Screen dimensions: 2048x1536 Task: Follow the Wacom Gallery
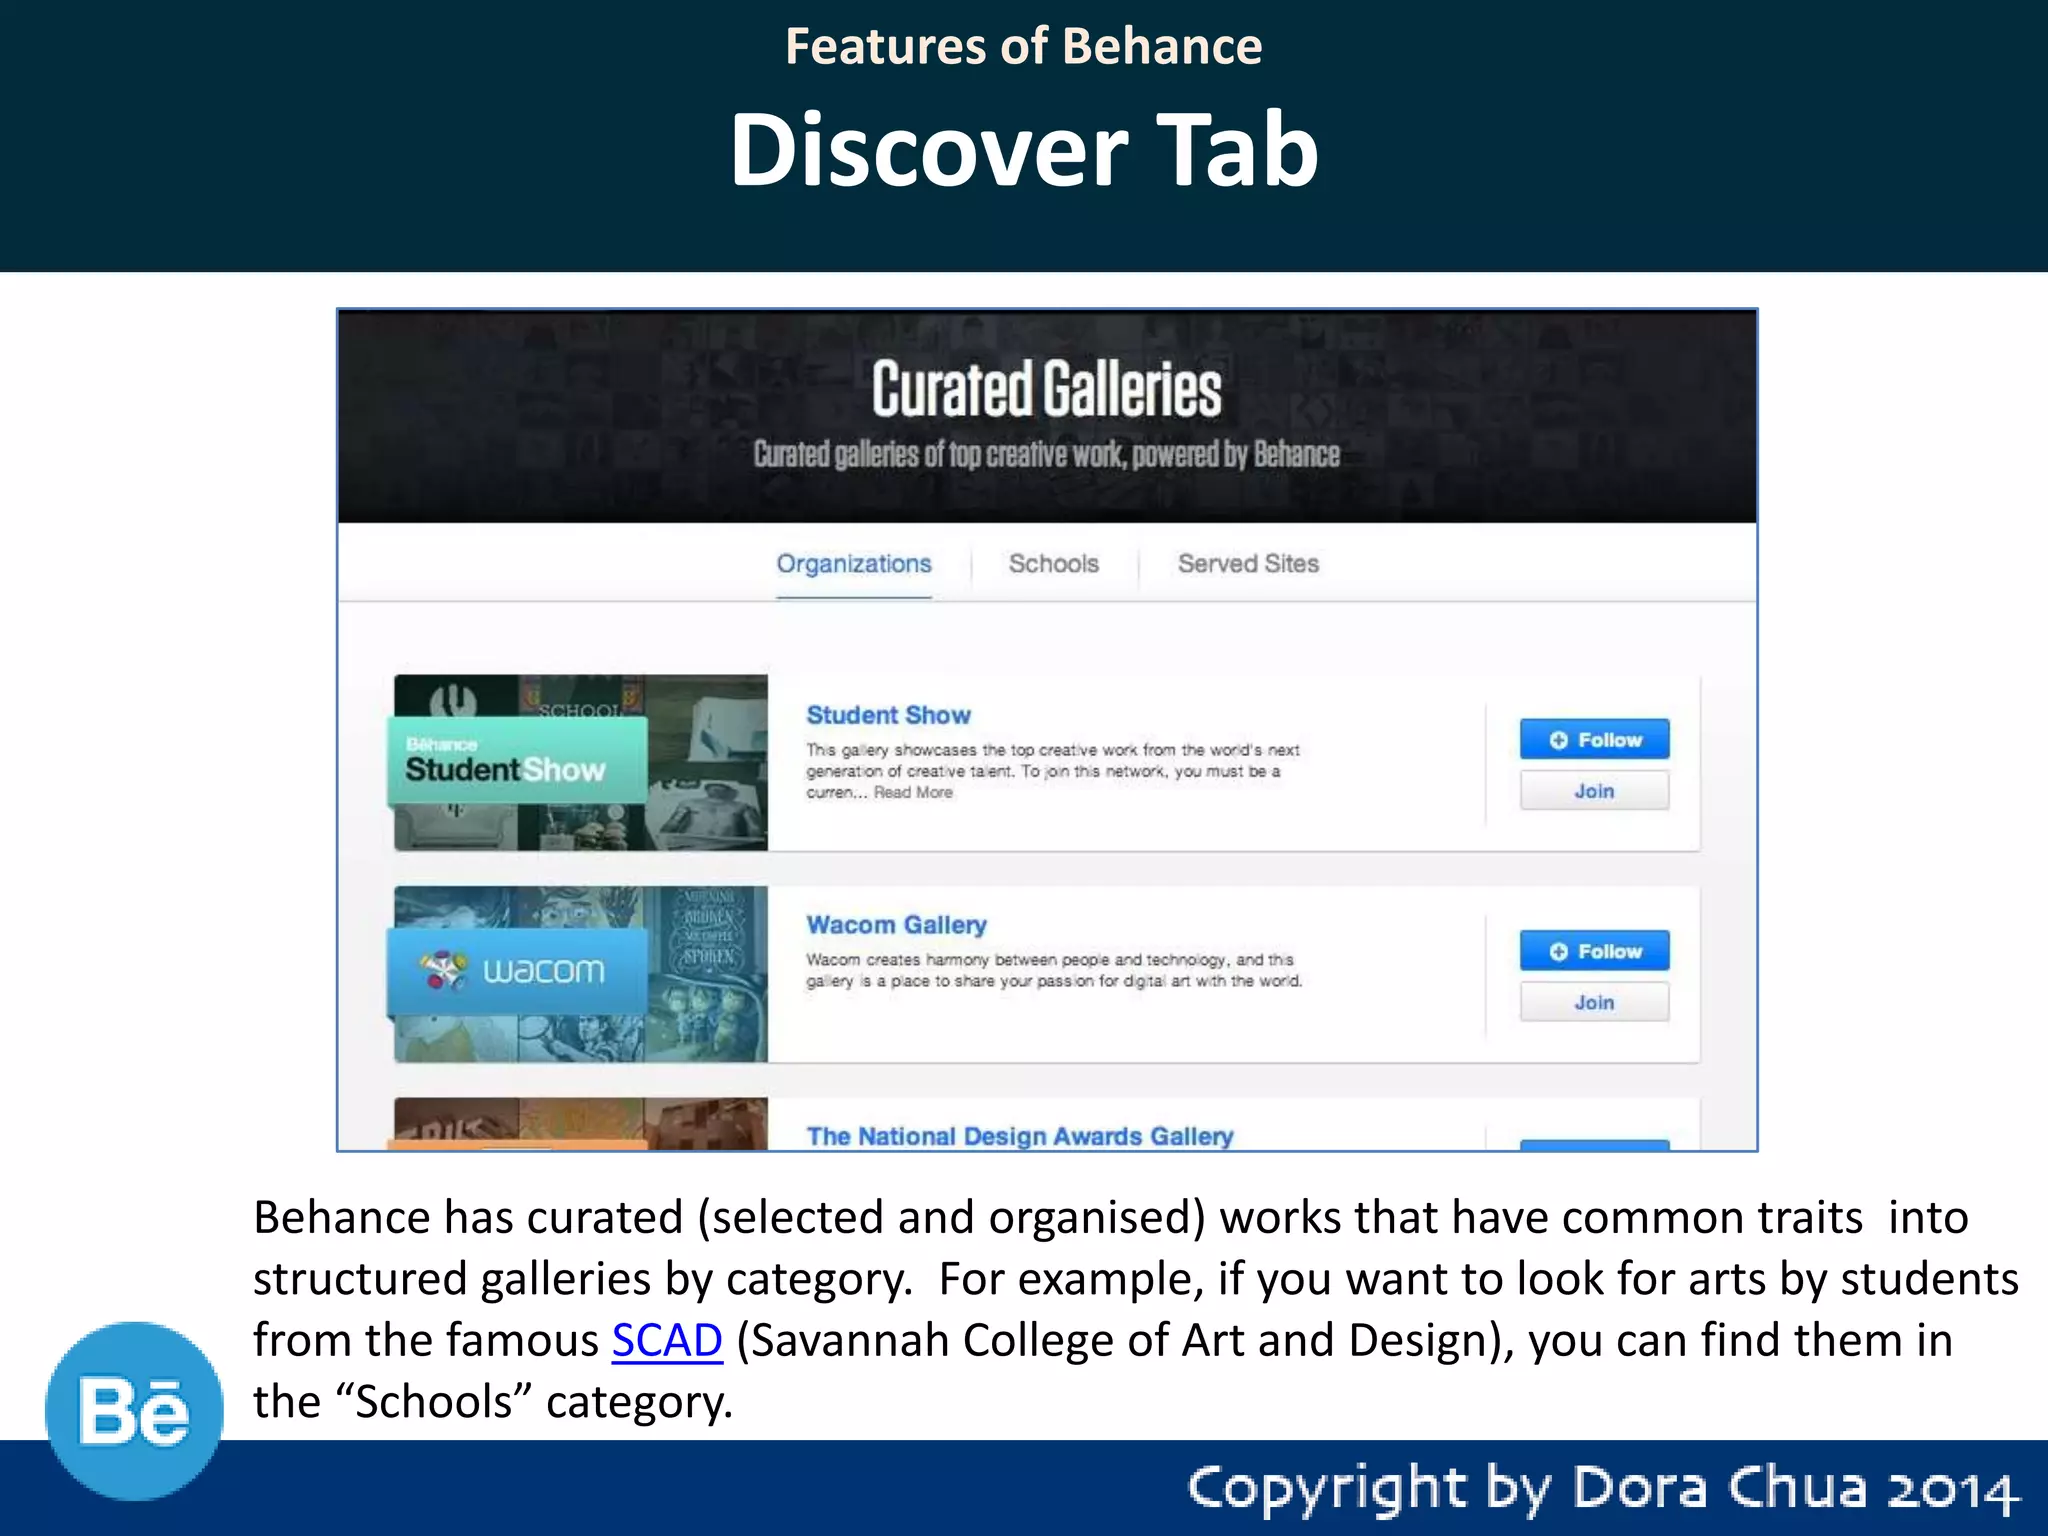click(1608, 951)
